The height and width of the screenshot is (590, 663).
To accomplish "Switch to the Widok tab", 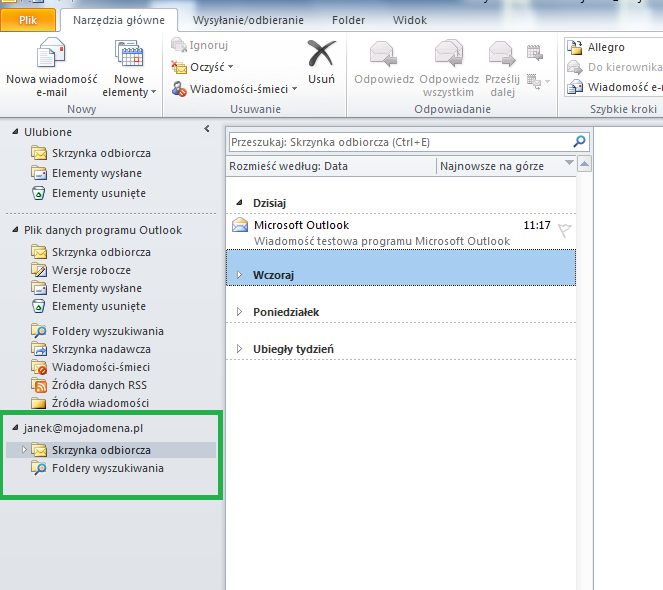I will 410,20.
